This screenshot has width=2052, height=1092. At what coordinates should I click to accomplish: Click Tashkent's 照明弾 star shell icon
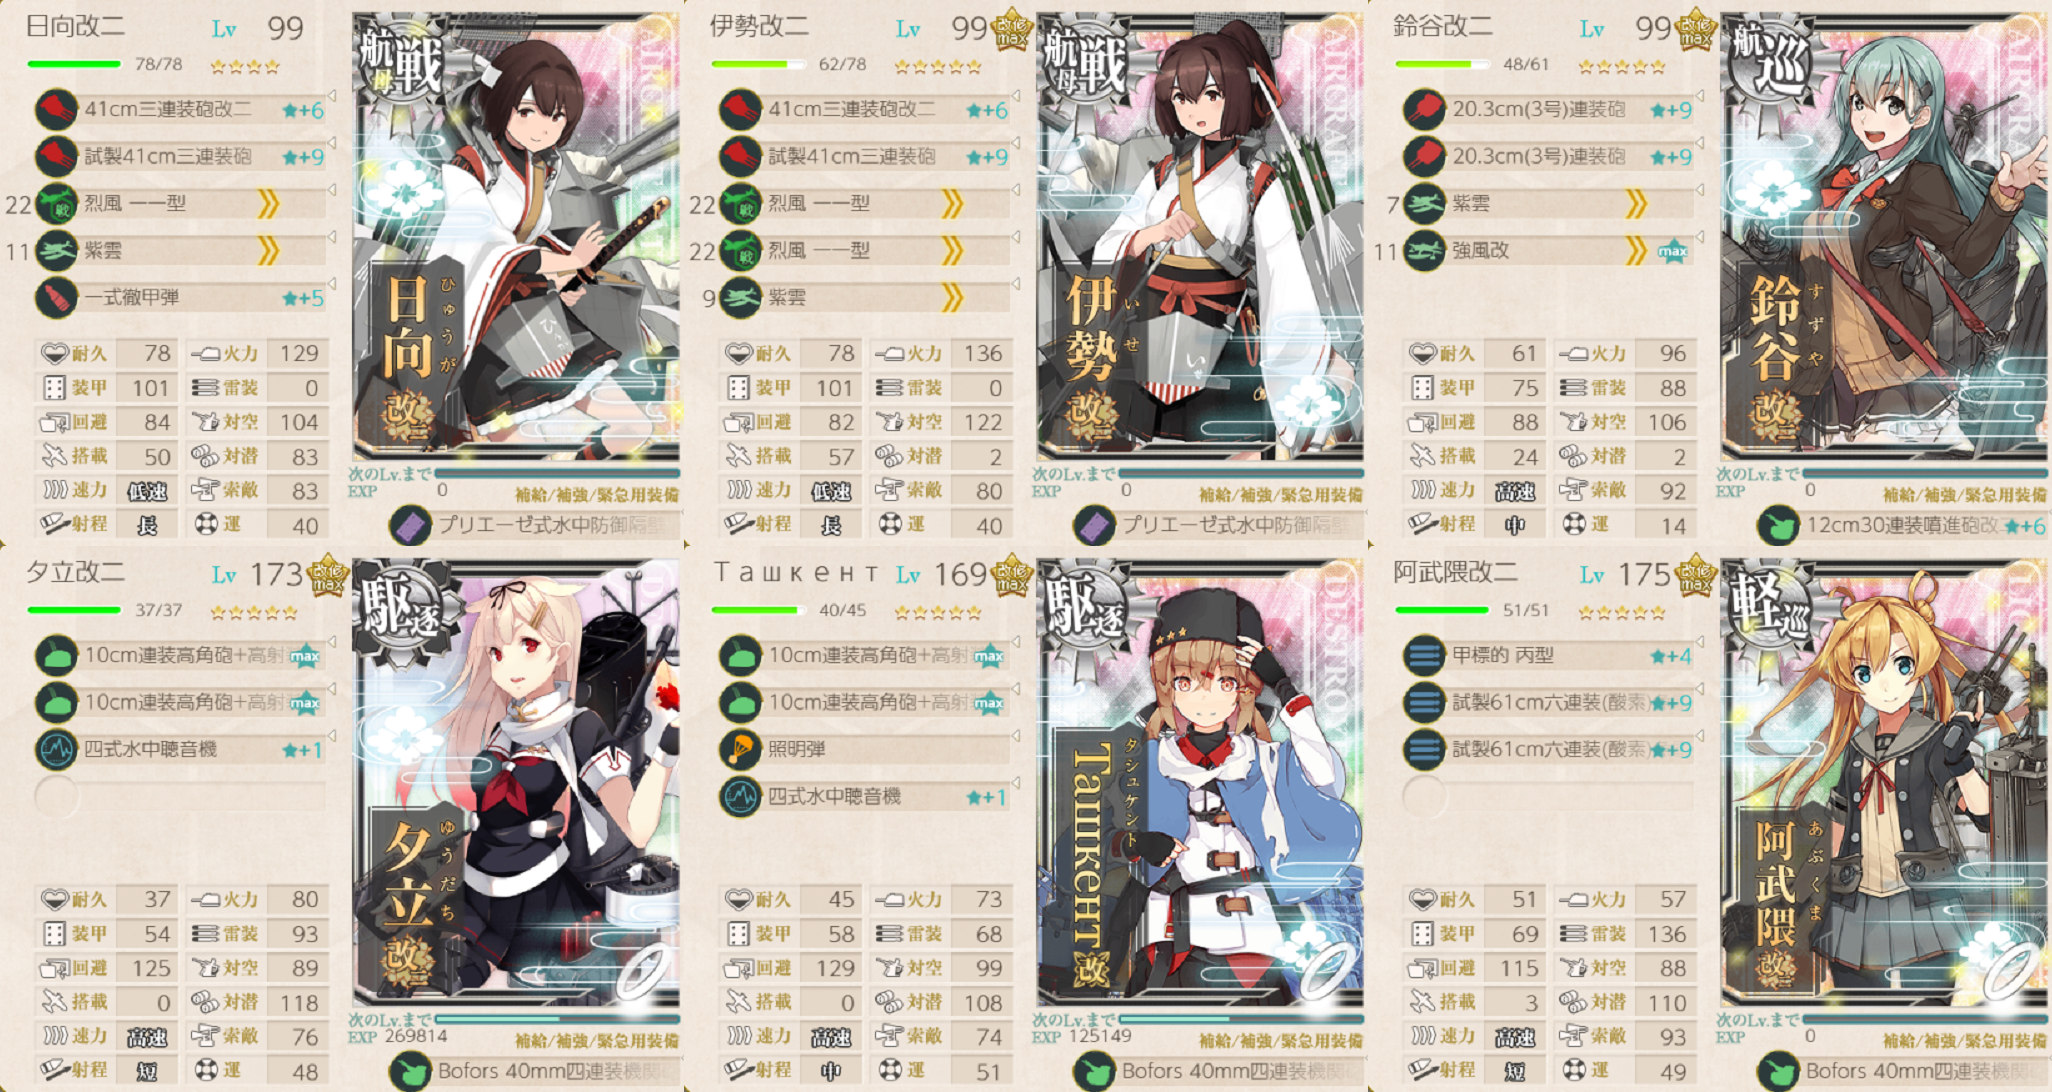740,749
